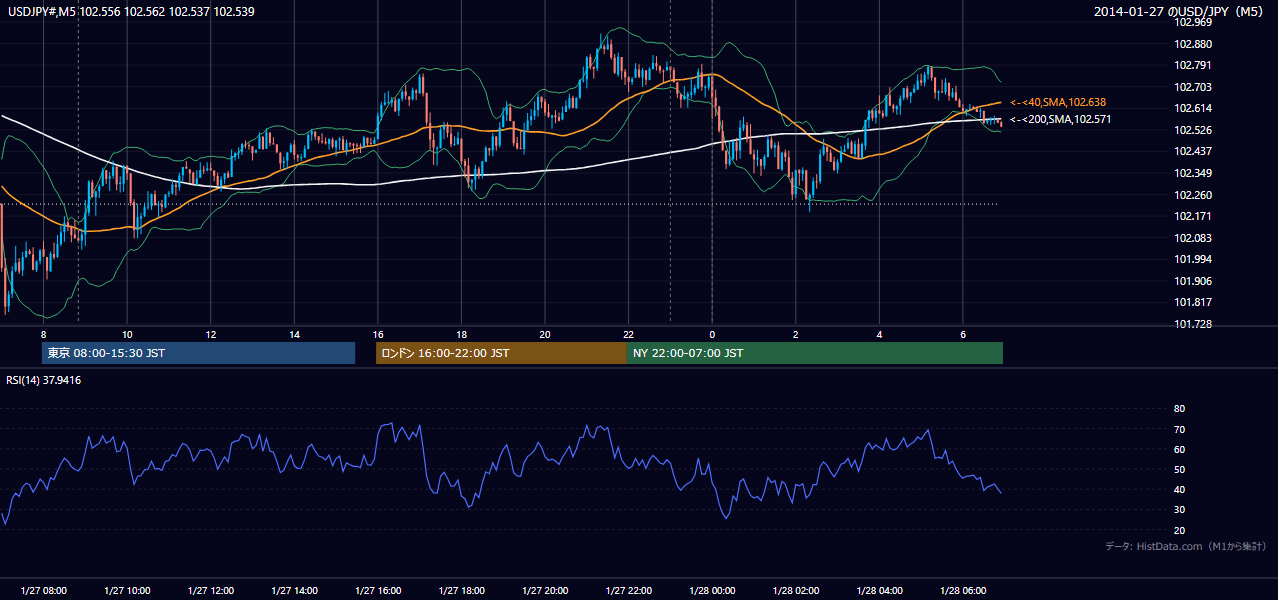Image resolution: width=1278 pixels, height=600 pixels.
Task: Click hour label 16 under price chart
Action: 378,334
